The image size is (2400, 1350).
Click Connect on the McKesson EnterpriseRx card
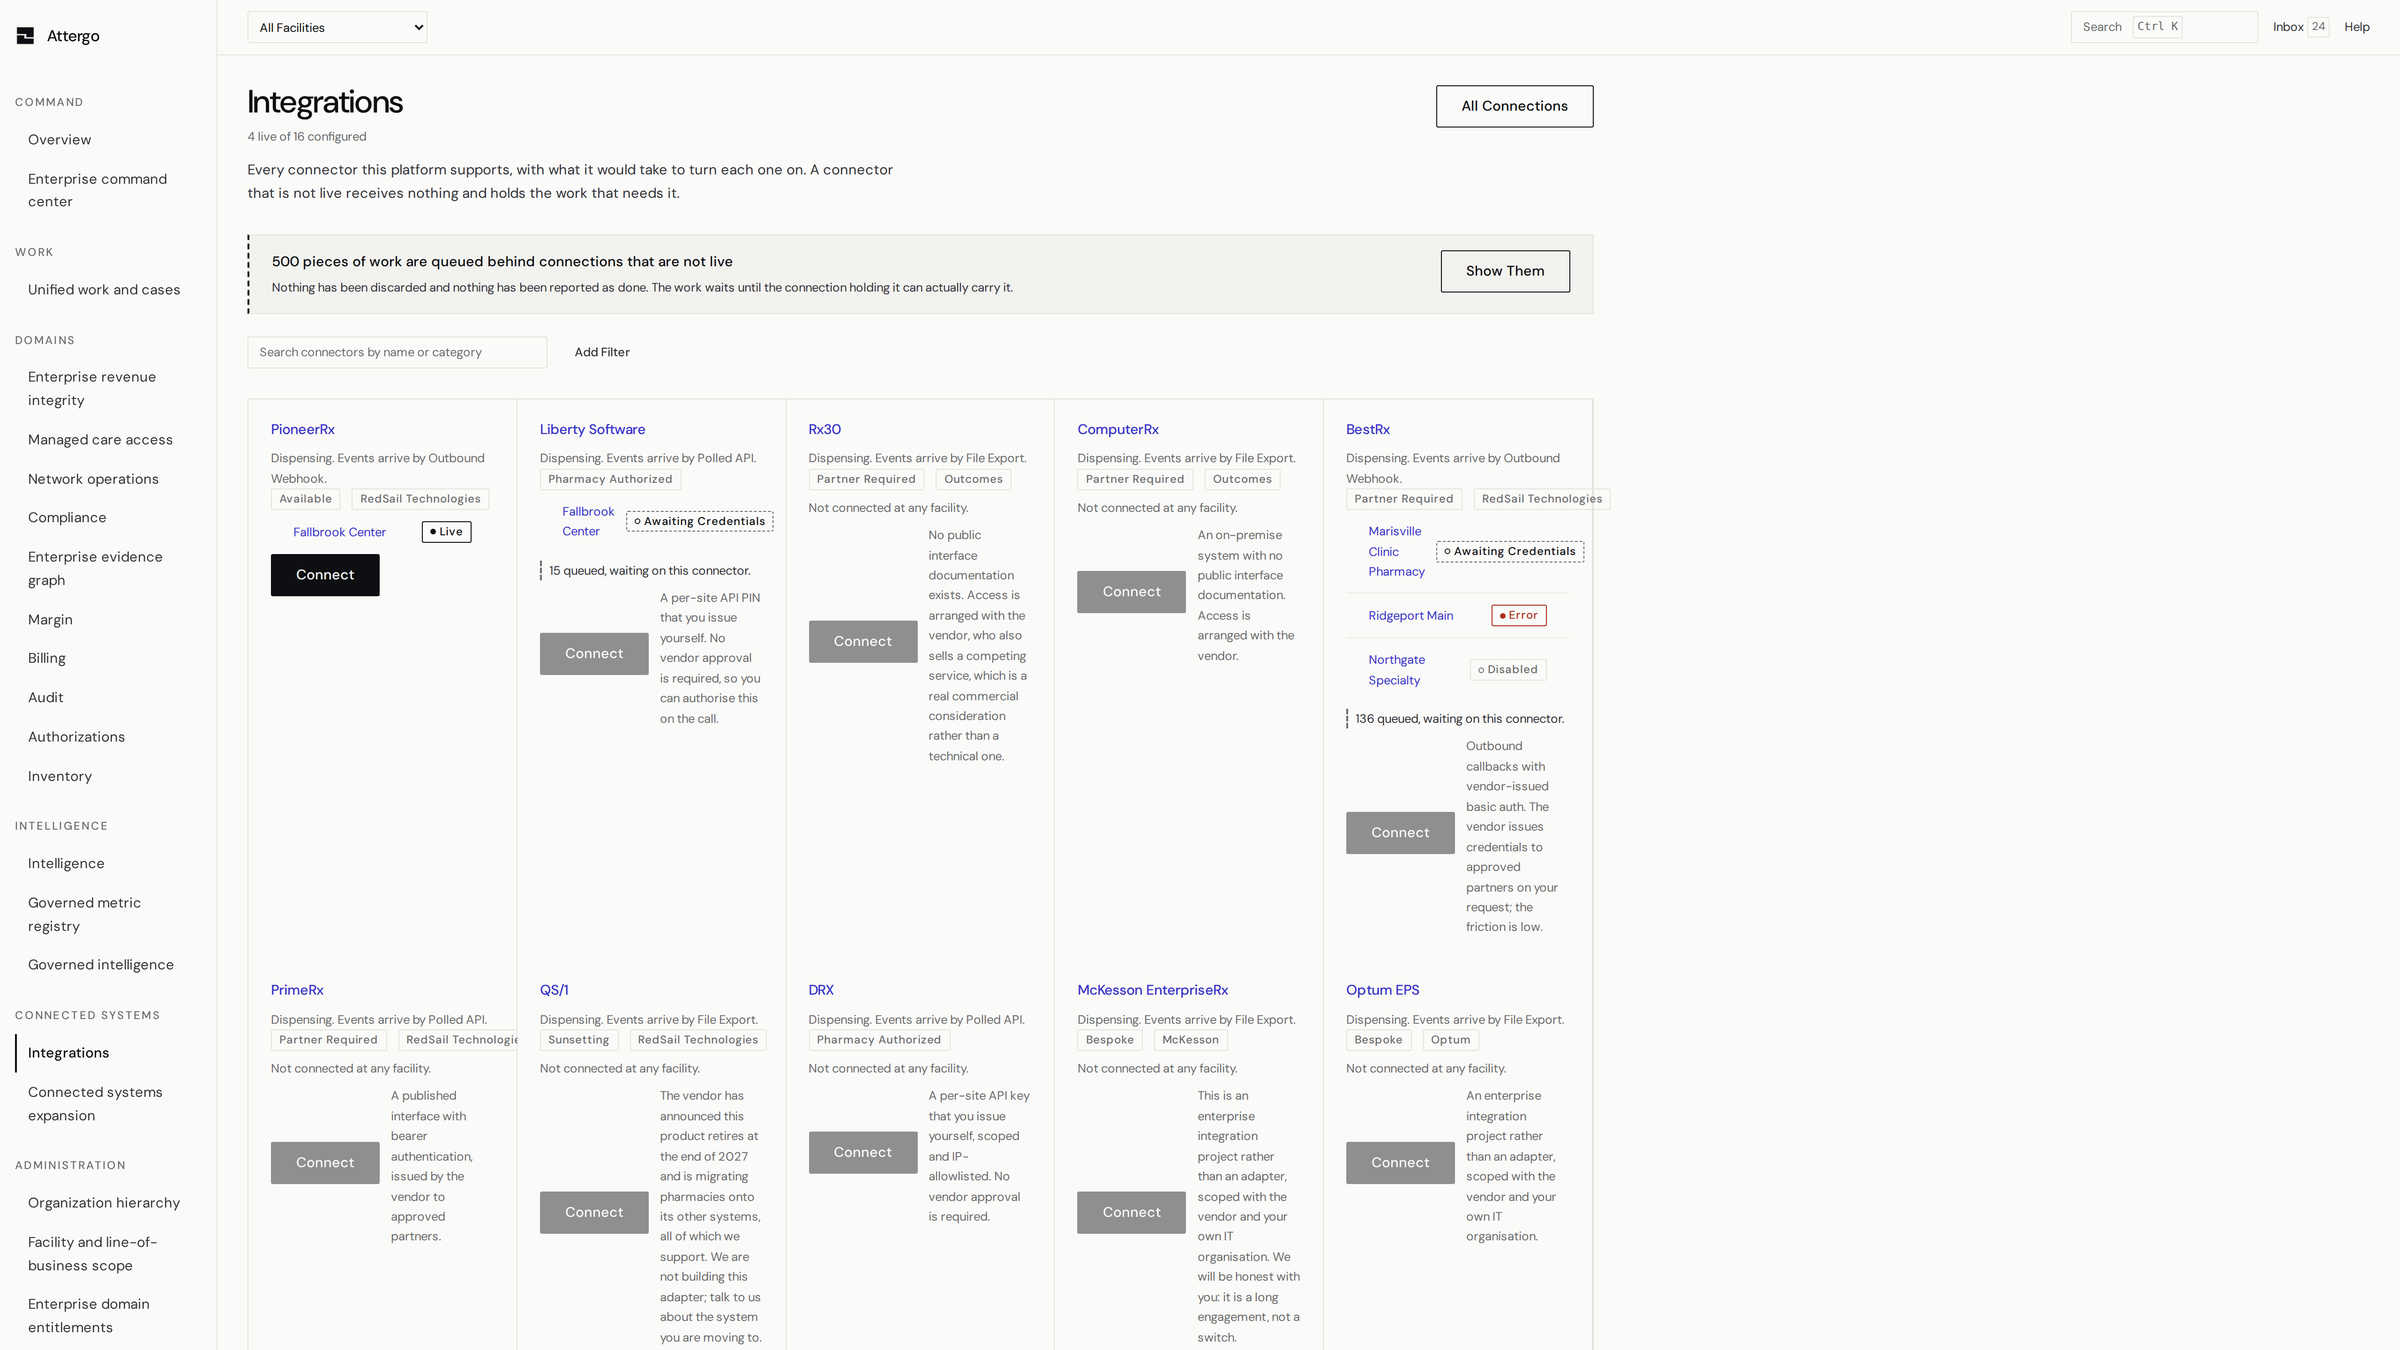point(1131,1212)
